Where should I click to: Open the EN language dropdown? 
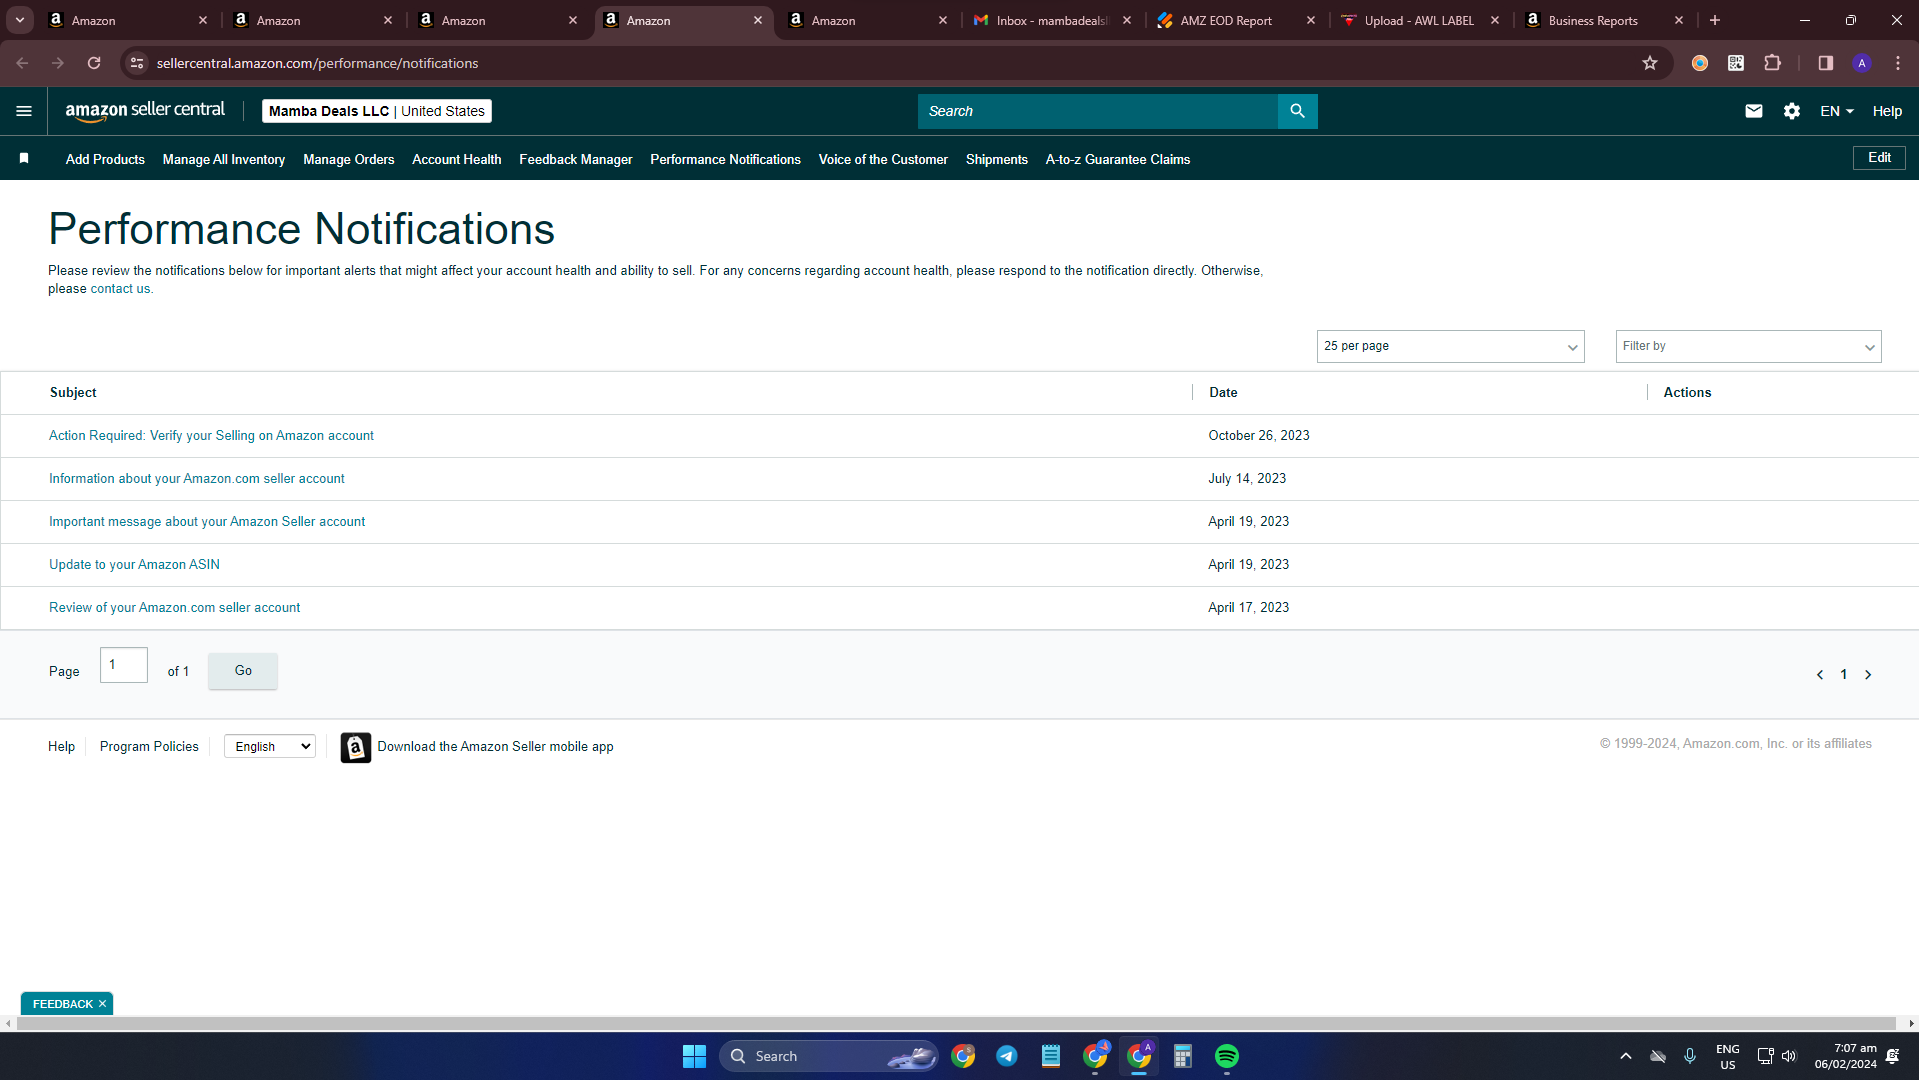[x=1837, y=111]
